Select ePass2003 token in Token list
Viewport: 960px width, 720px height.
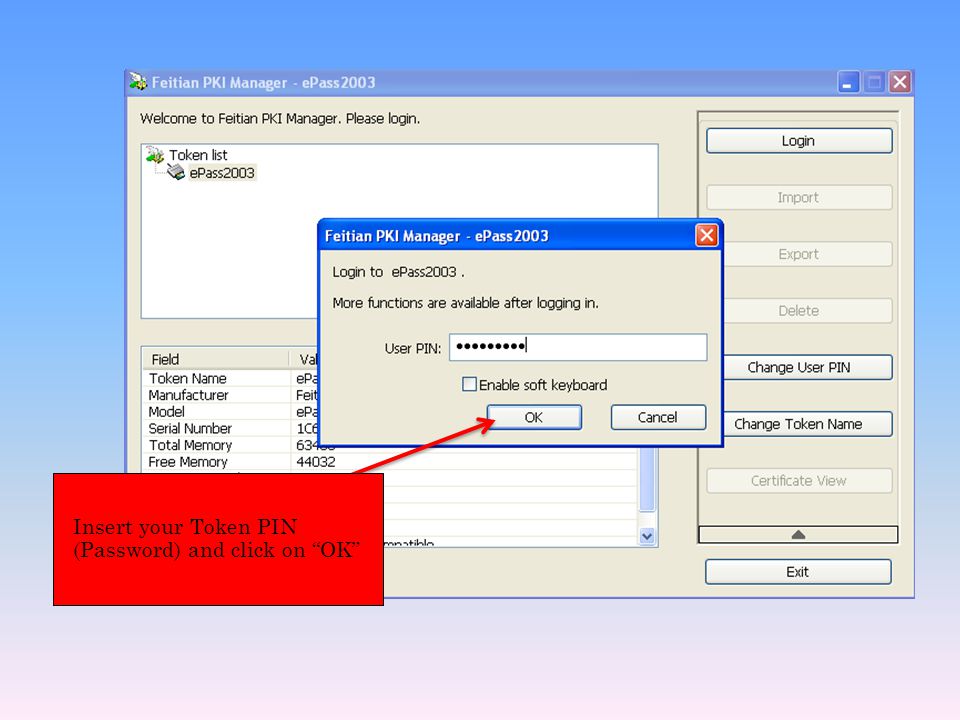coord(222,173)
